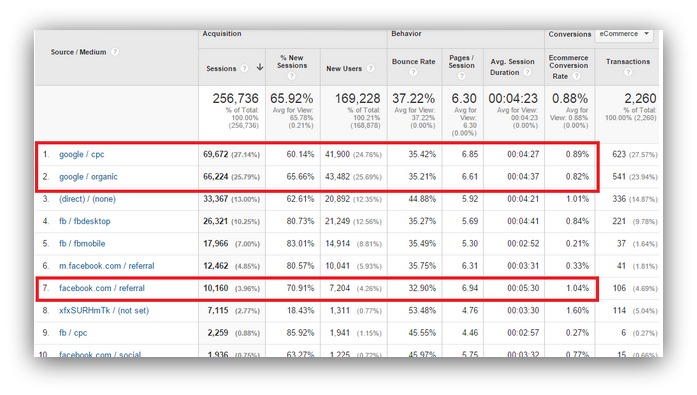Open help icon under Bounce Rate
Viewport: 697px width, 395px height.
[413, 72]
